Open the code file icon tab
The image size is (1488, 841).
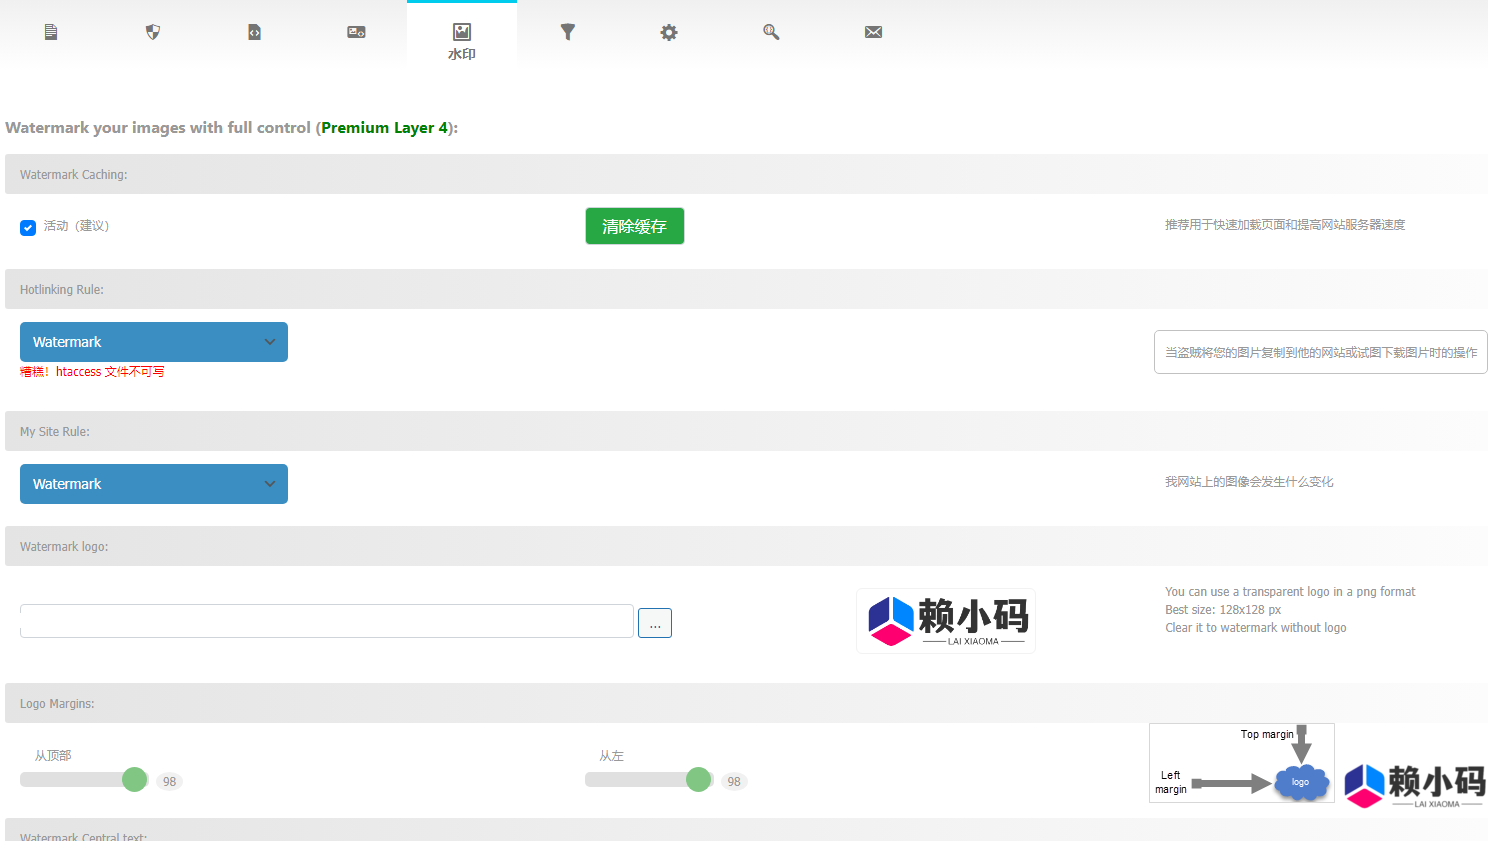(x=255, y=32)
